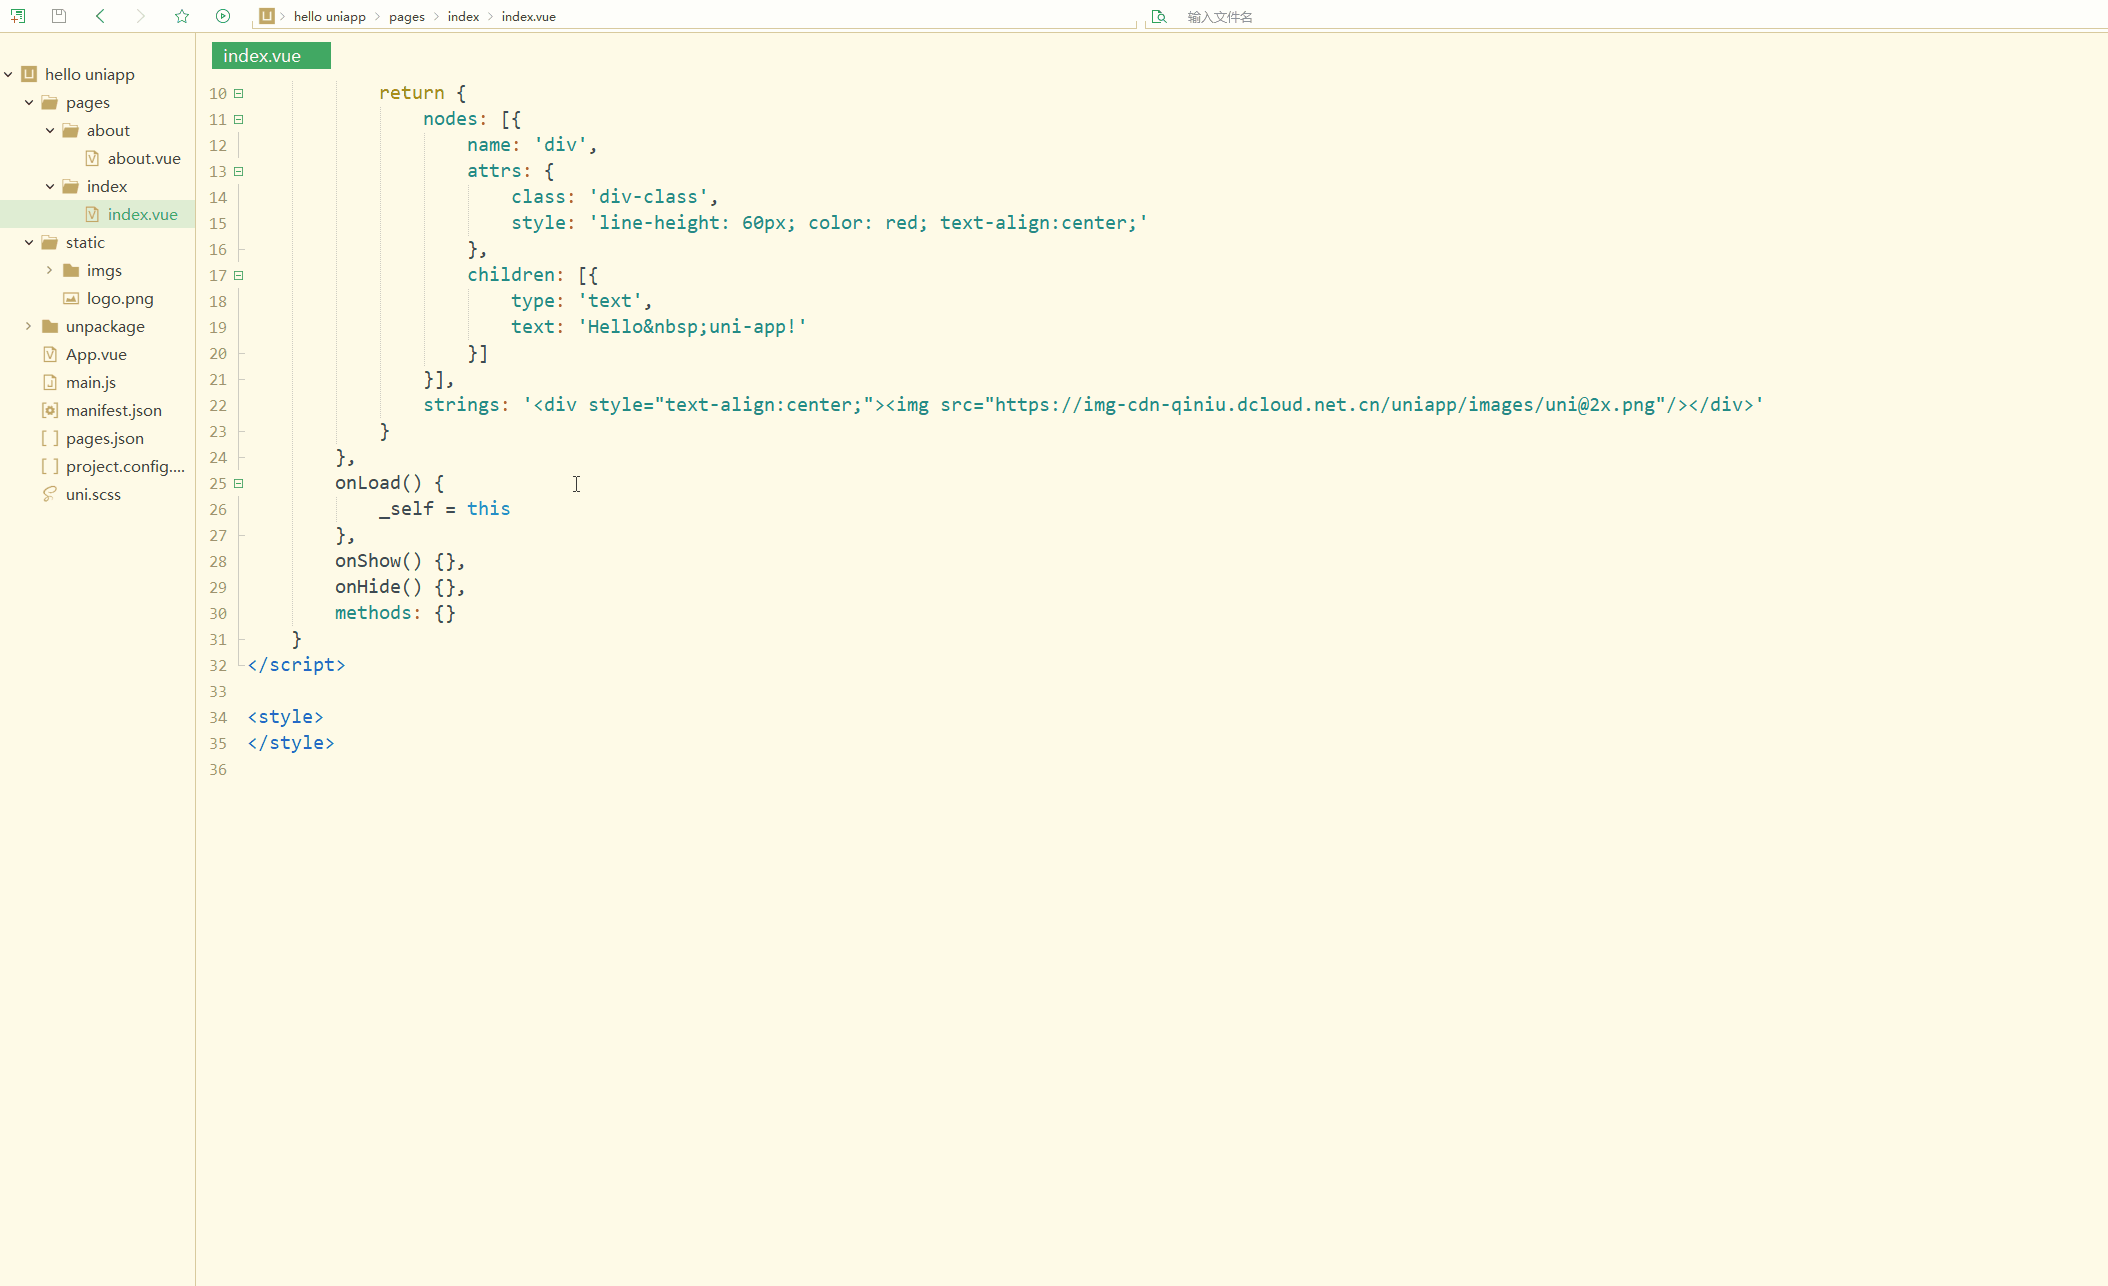The height and width of the screenshot is (1286, 2108).
Task: Click the unpackage folder icon
Action: (x=50, y=326)
